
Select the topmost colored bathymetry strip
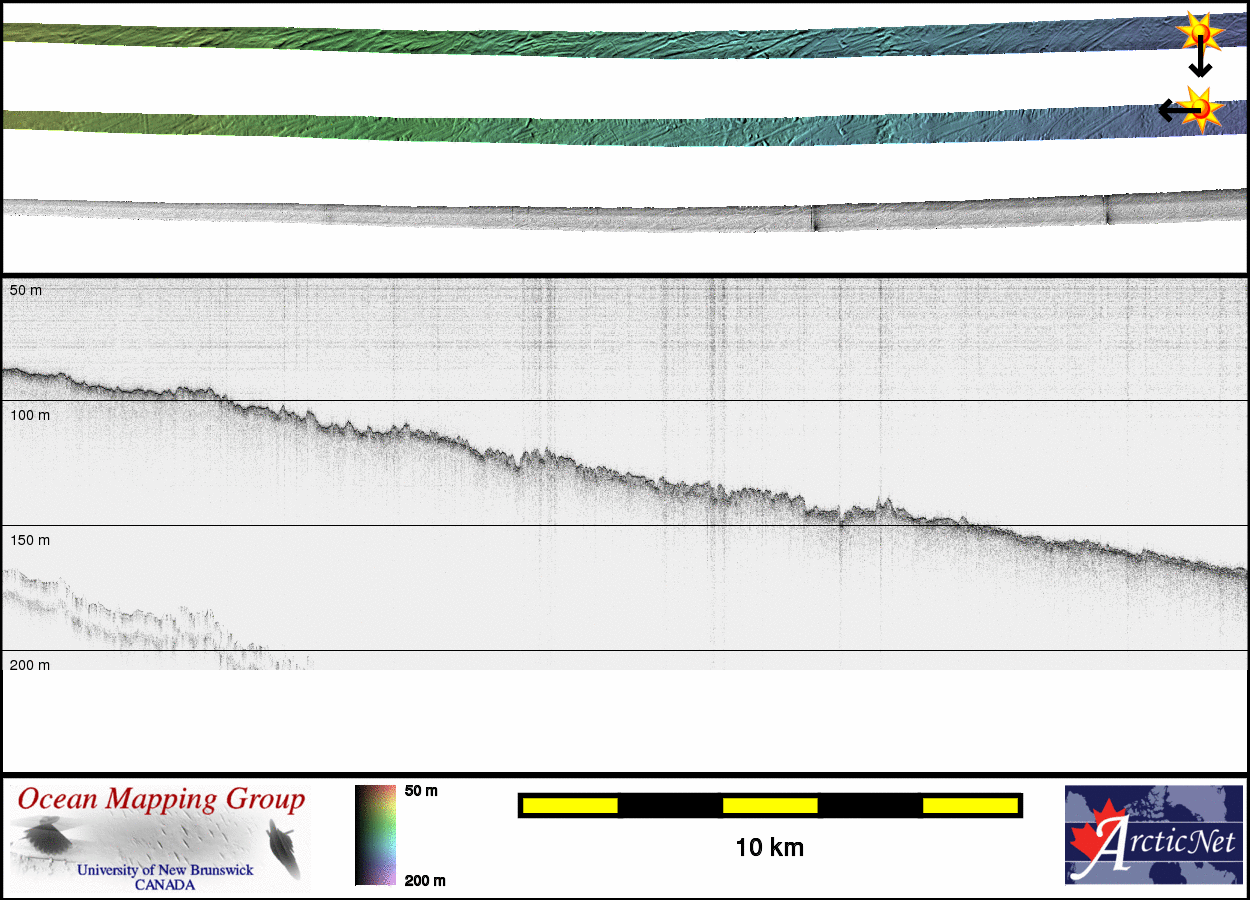click(x=600, y=42)
